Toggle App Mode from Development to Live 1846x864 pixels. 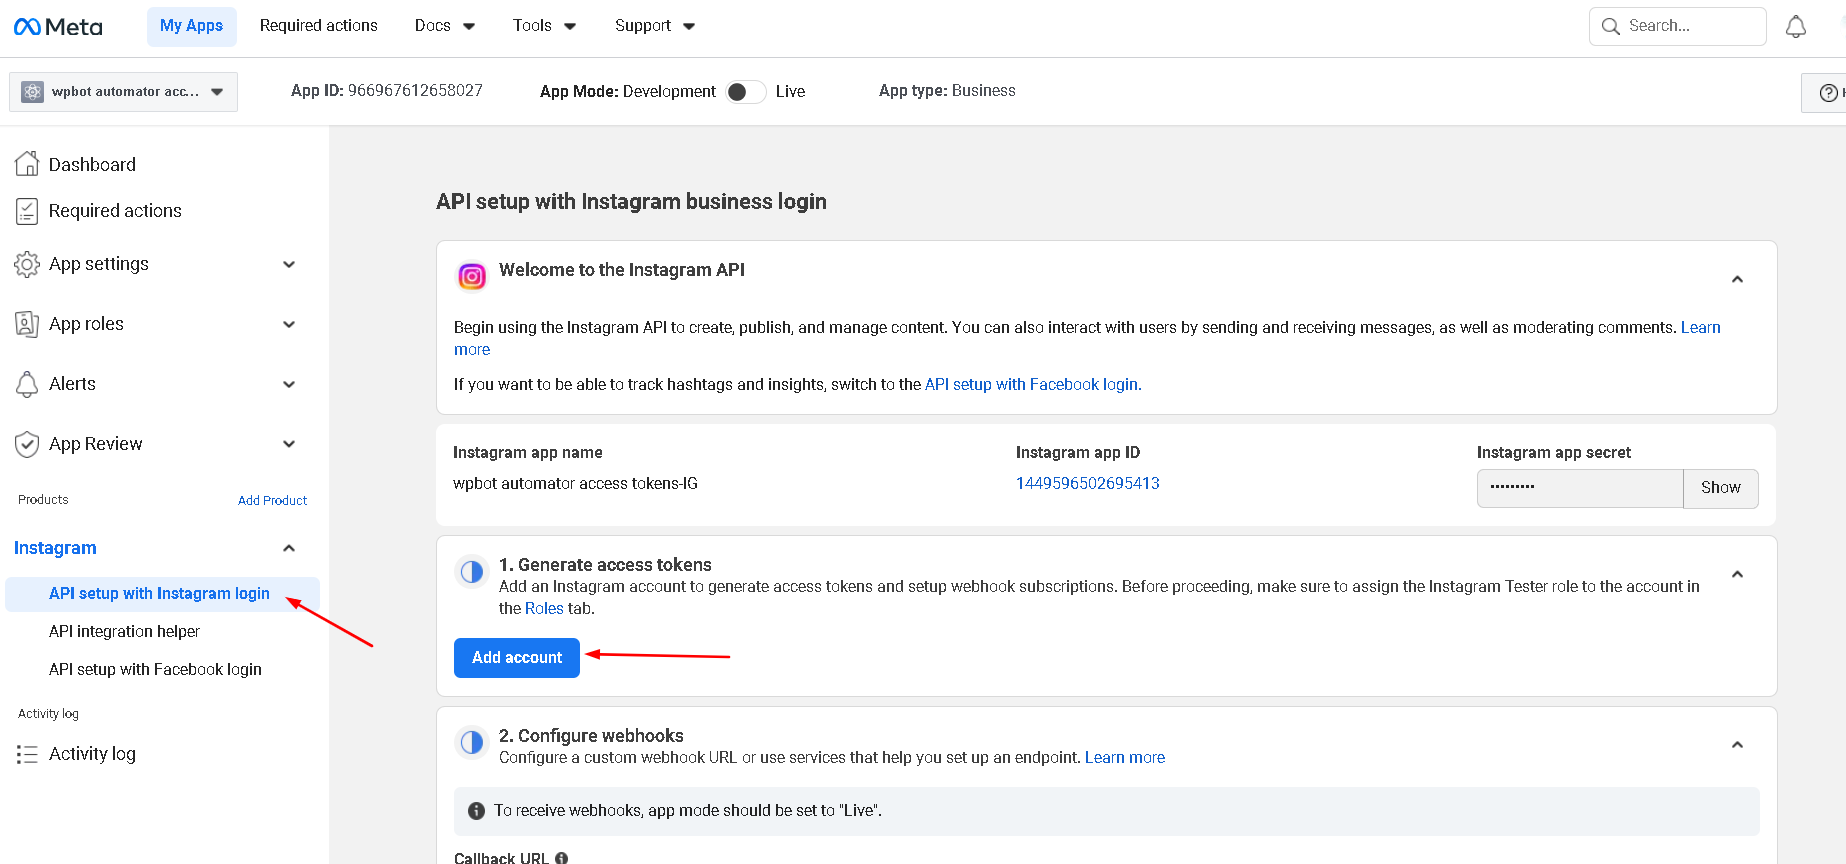tap(745, 92)
